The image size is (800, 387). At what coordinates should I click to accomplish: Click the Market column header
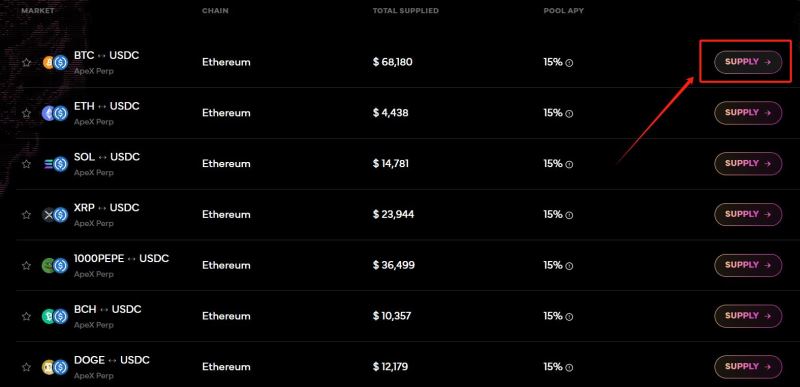(x=38, y=11)
